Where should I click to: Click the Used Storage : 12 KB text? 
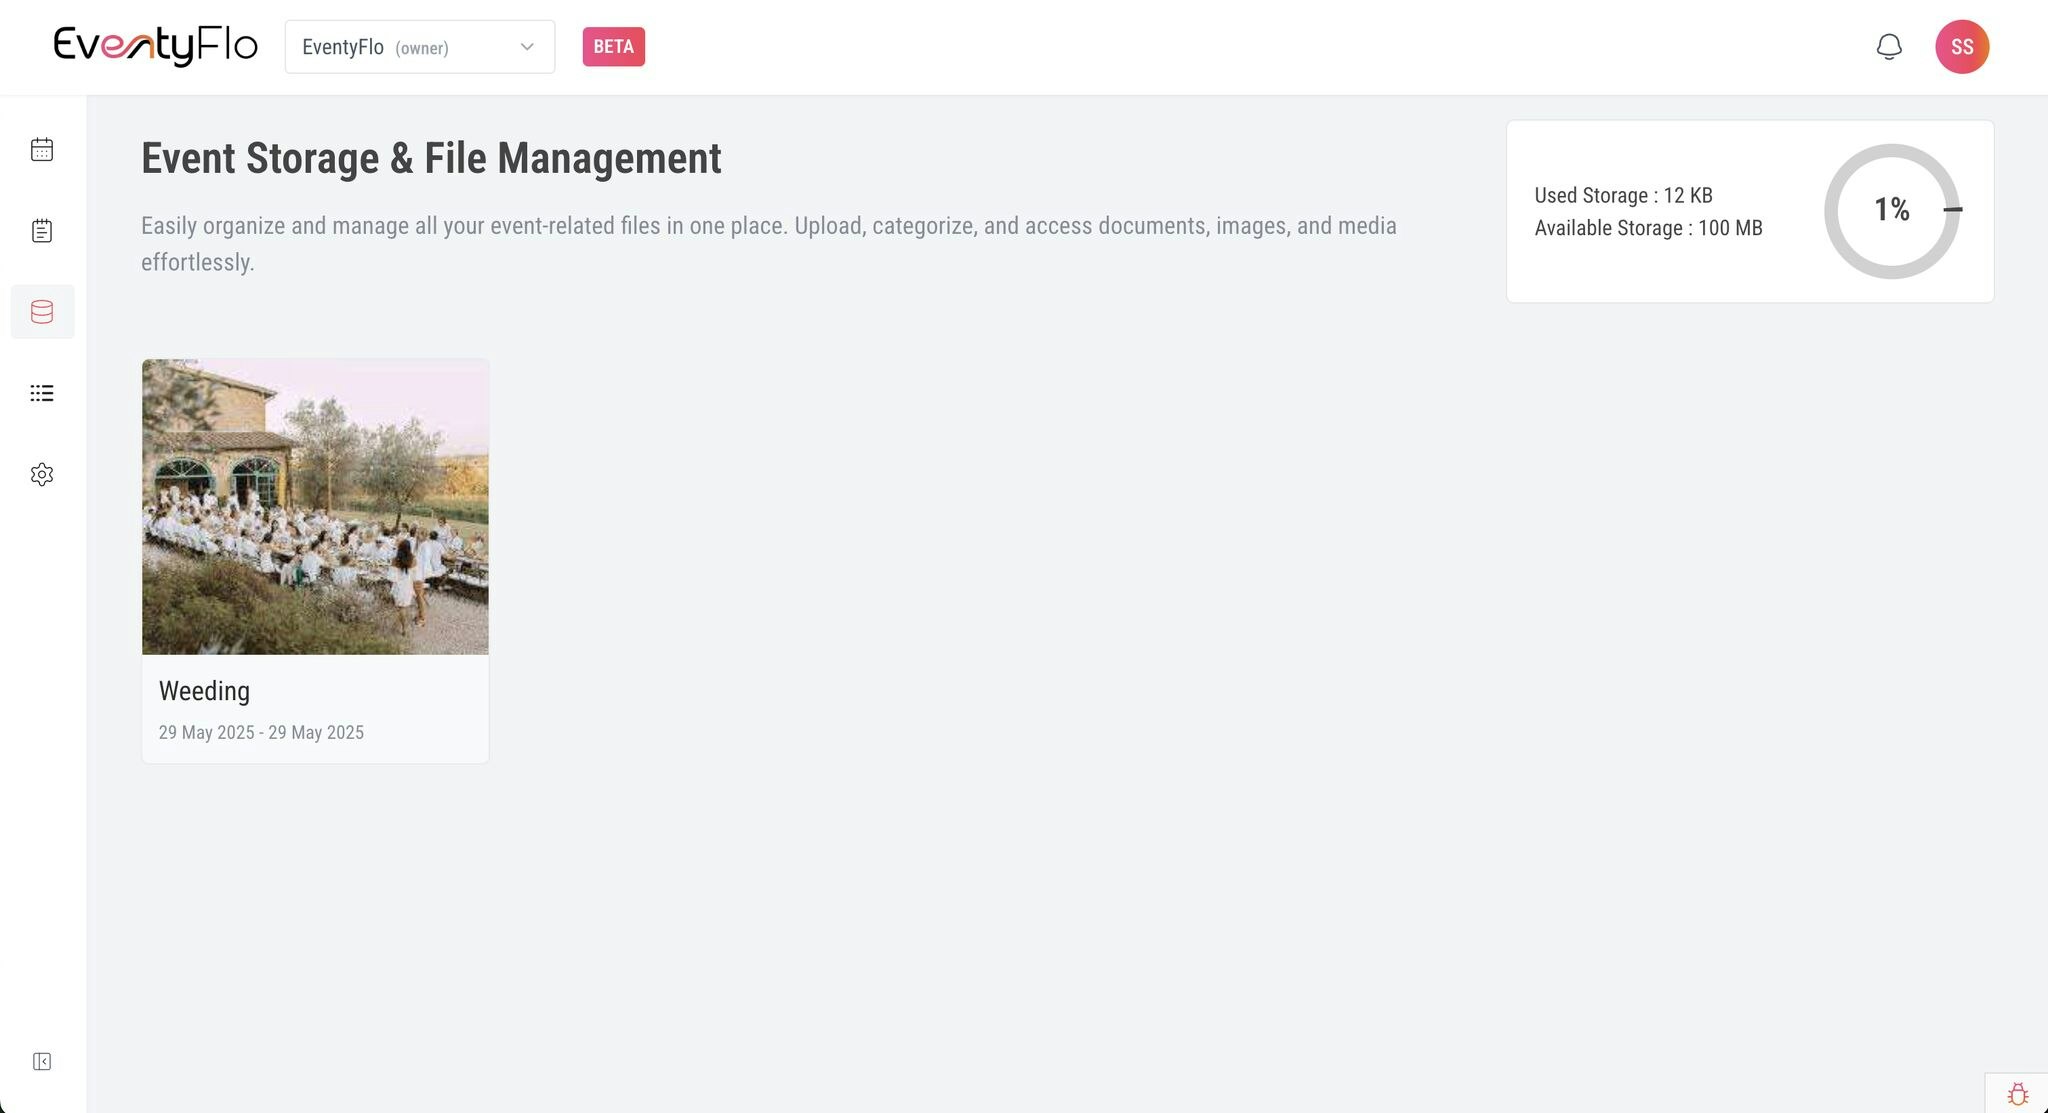click(1624, 195)
